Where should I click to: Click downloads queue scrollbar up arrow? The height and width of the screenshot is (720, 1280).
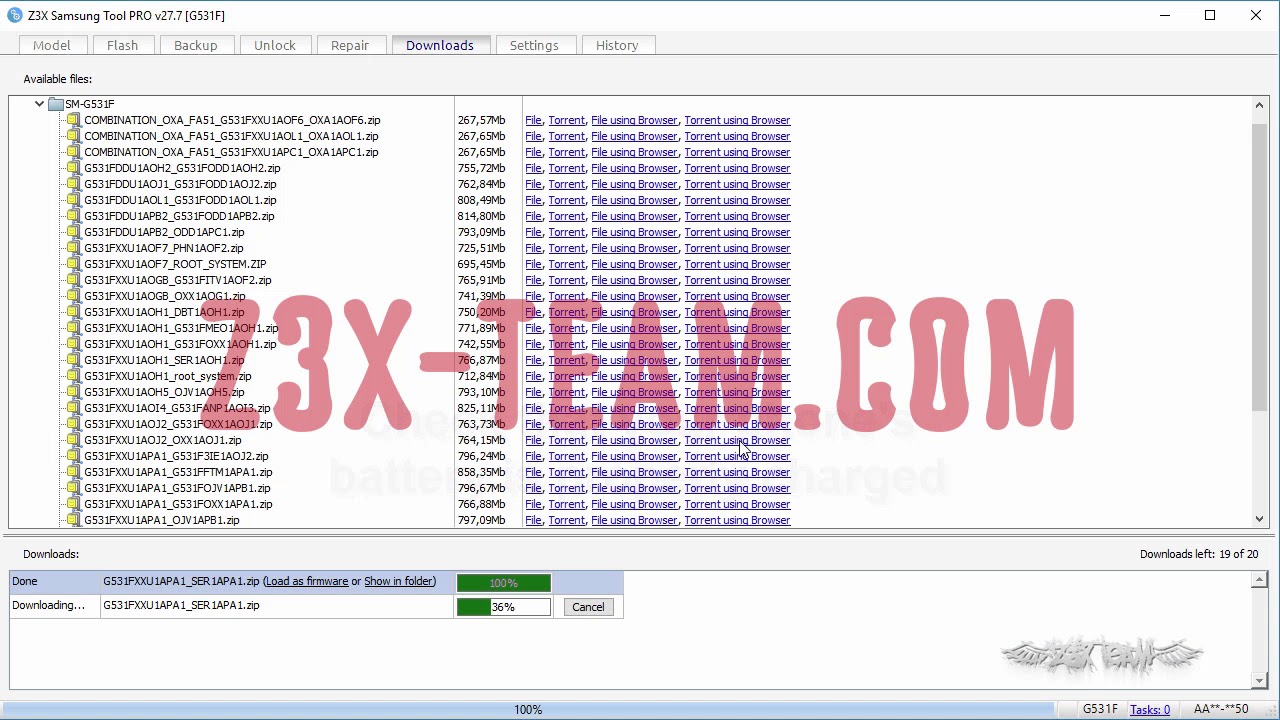(1260, 581)
